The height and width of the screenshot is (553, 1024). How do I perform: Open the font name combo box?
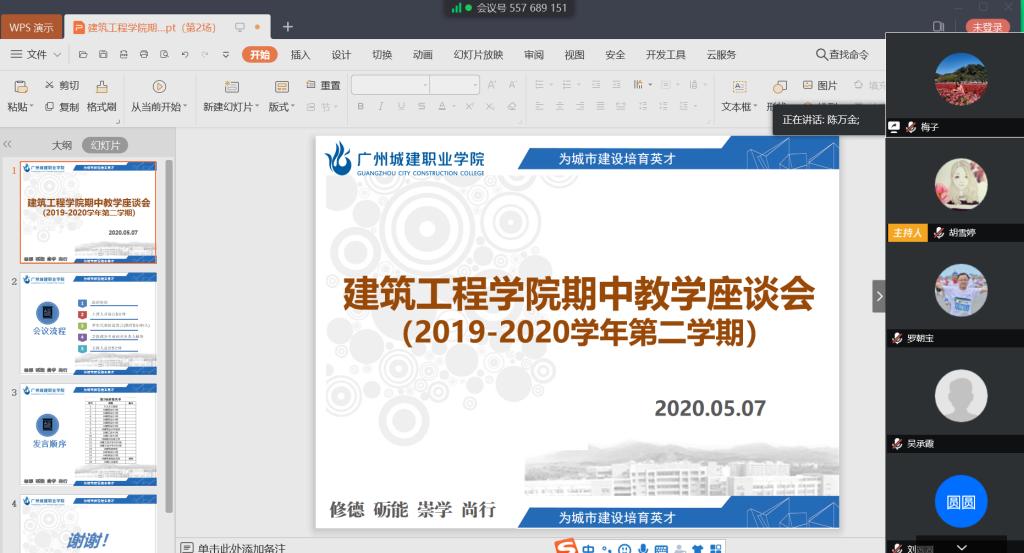(391, 86)
